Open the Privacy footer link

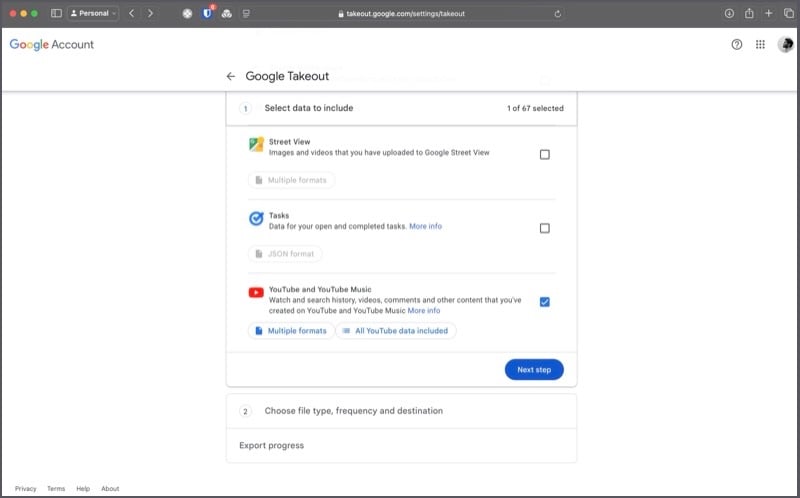26,488
